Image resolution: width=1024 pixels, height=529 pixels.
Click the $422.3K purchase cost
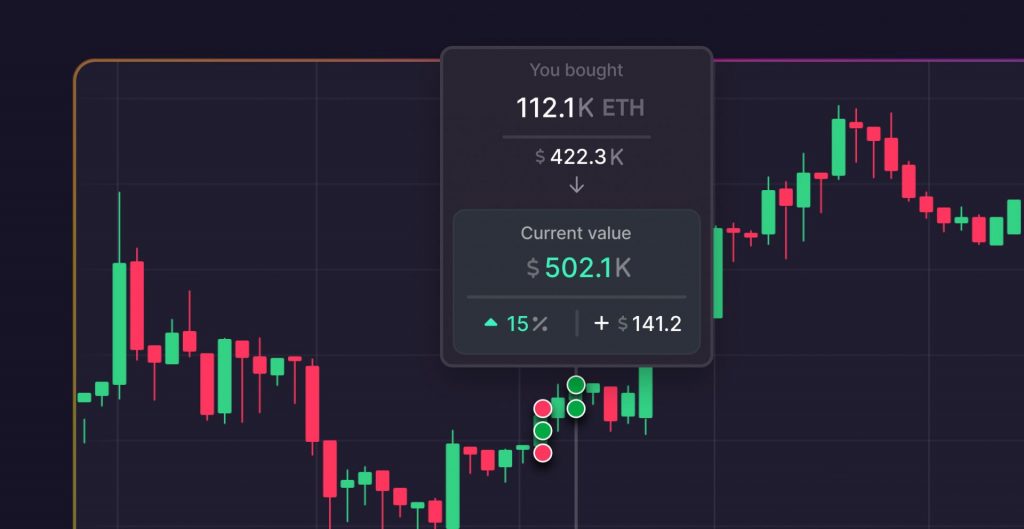tap(579, 156)
